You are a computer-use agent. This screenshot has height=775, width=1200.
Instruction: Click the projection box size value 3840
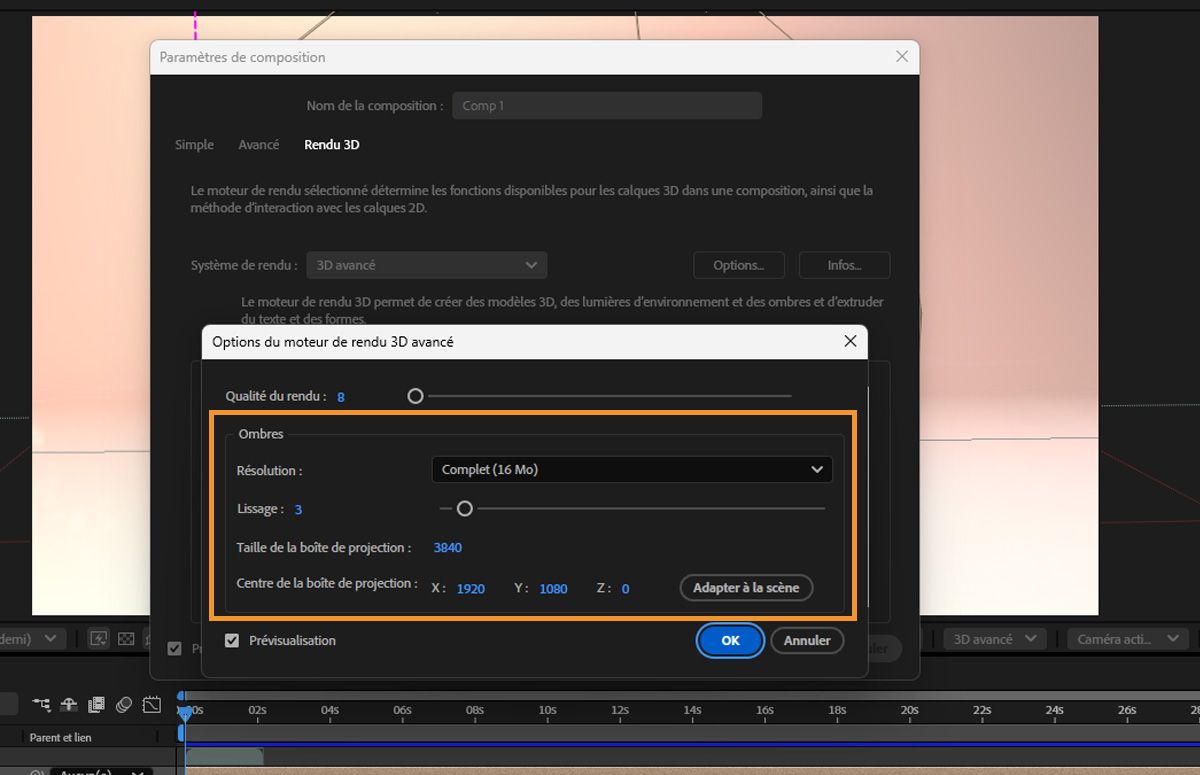point(448,547)
